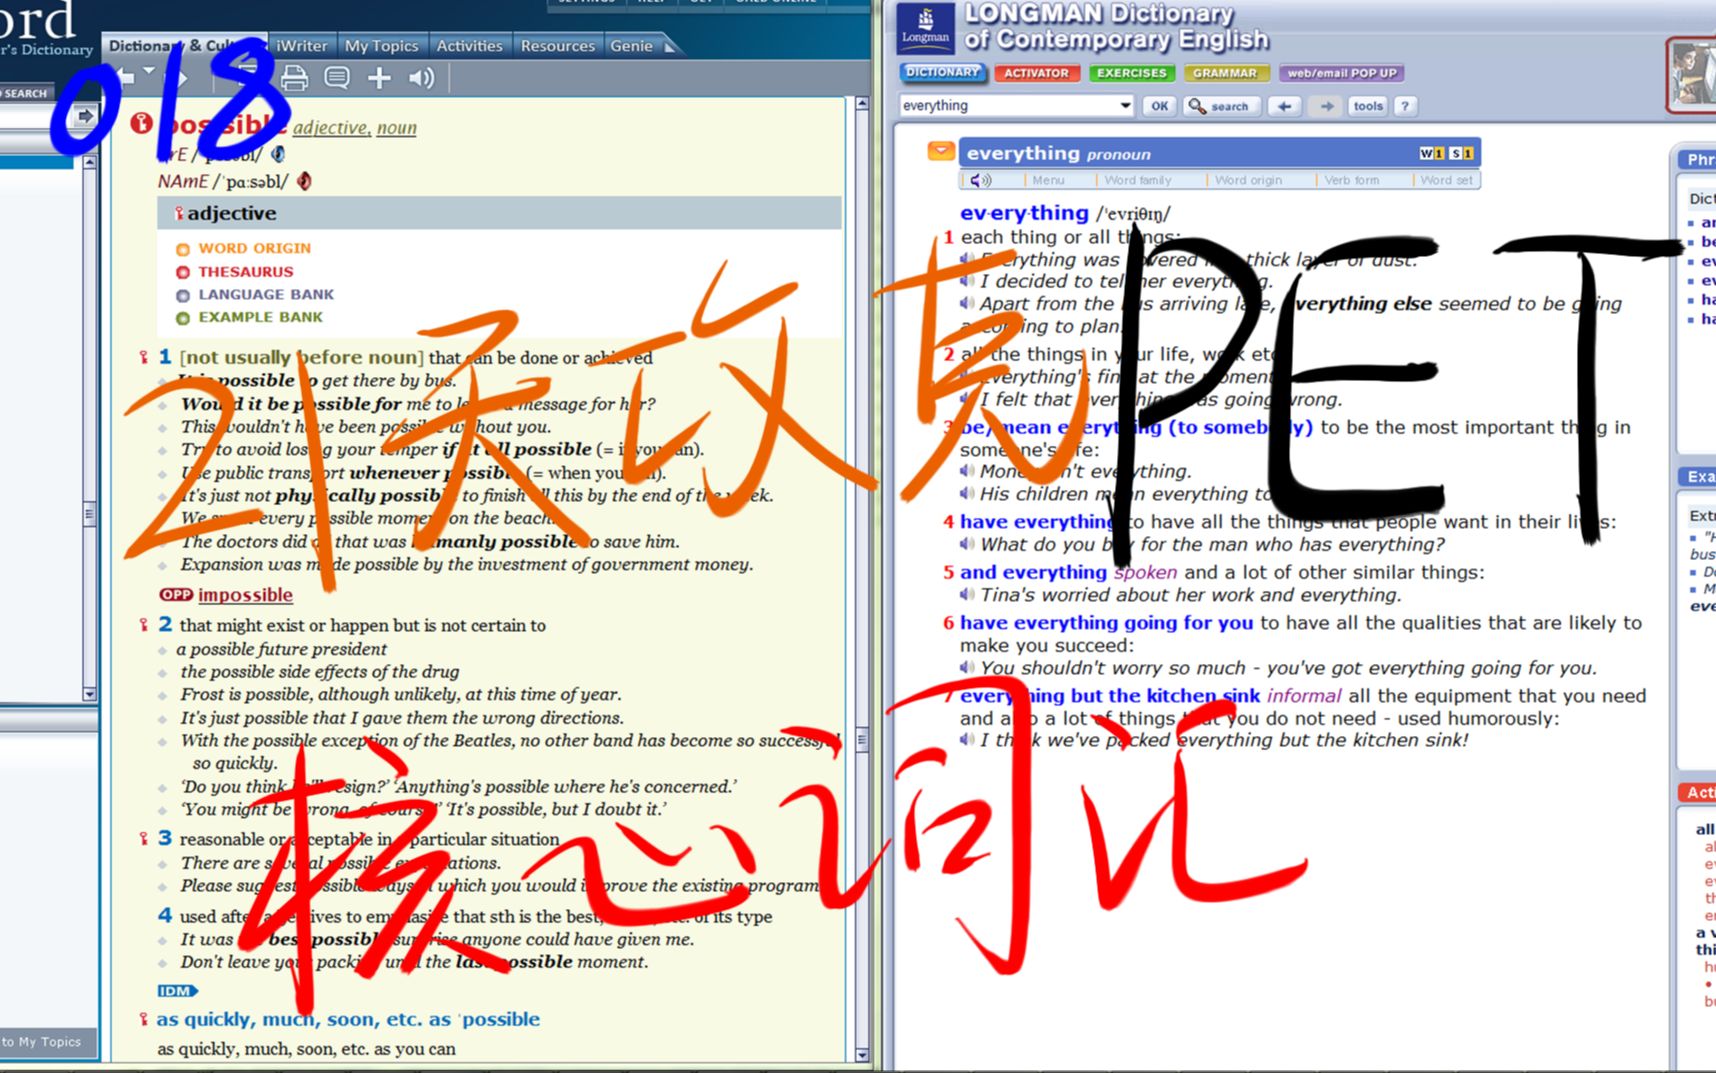
Task: Click Oxford entry scrollbar up arrow
Action: 862,103
